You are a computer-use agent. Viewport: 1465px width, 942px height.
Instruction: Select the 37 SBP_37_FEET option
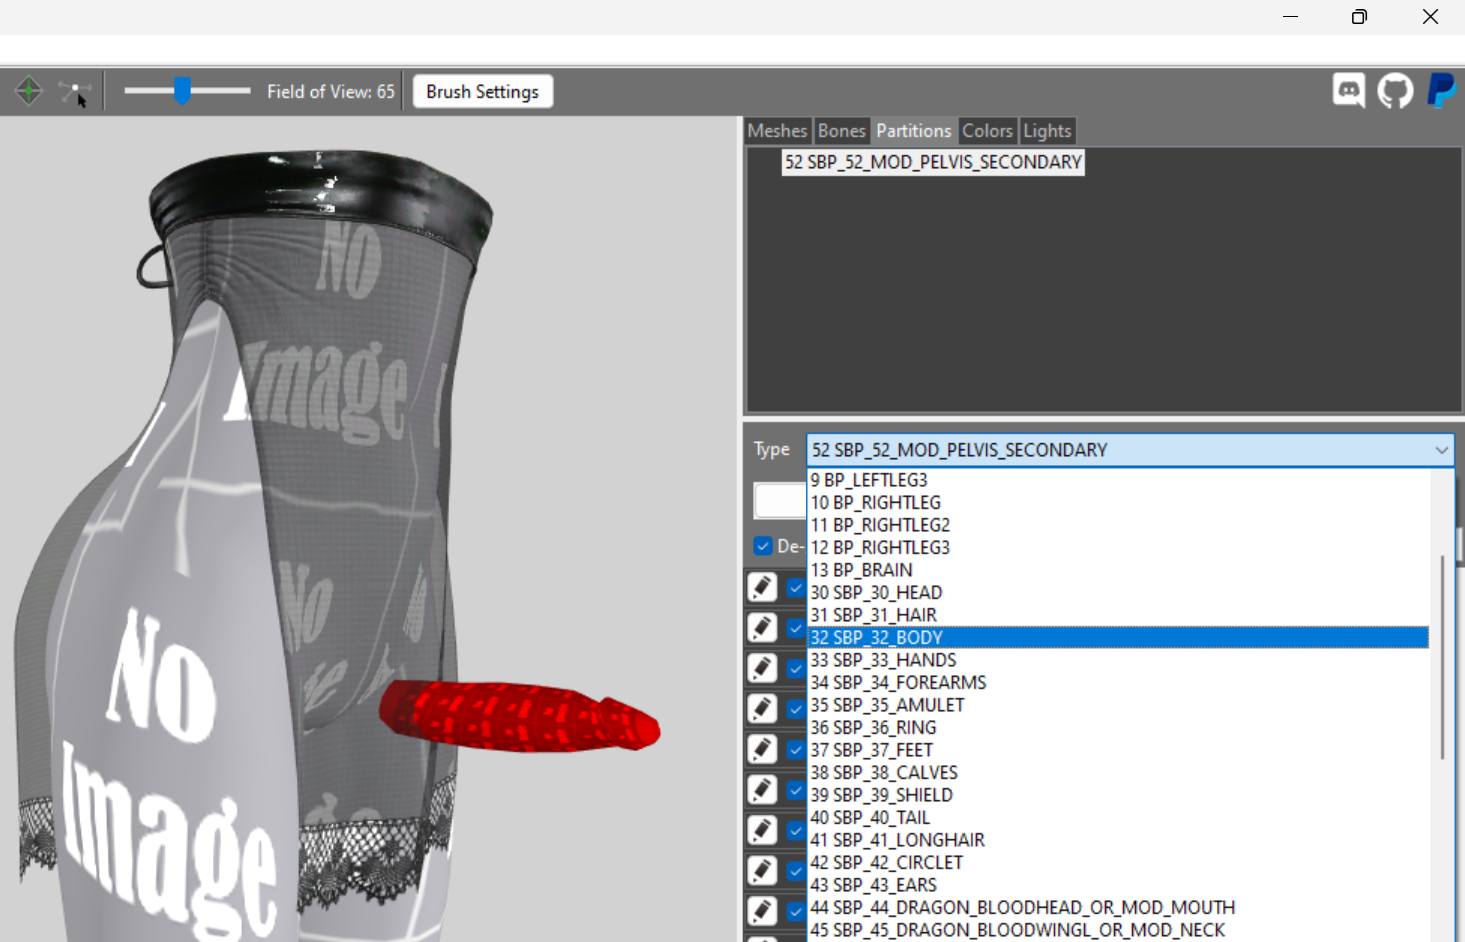pyautogui.click(x=1119, y=750)
